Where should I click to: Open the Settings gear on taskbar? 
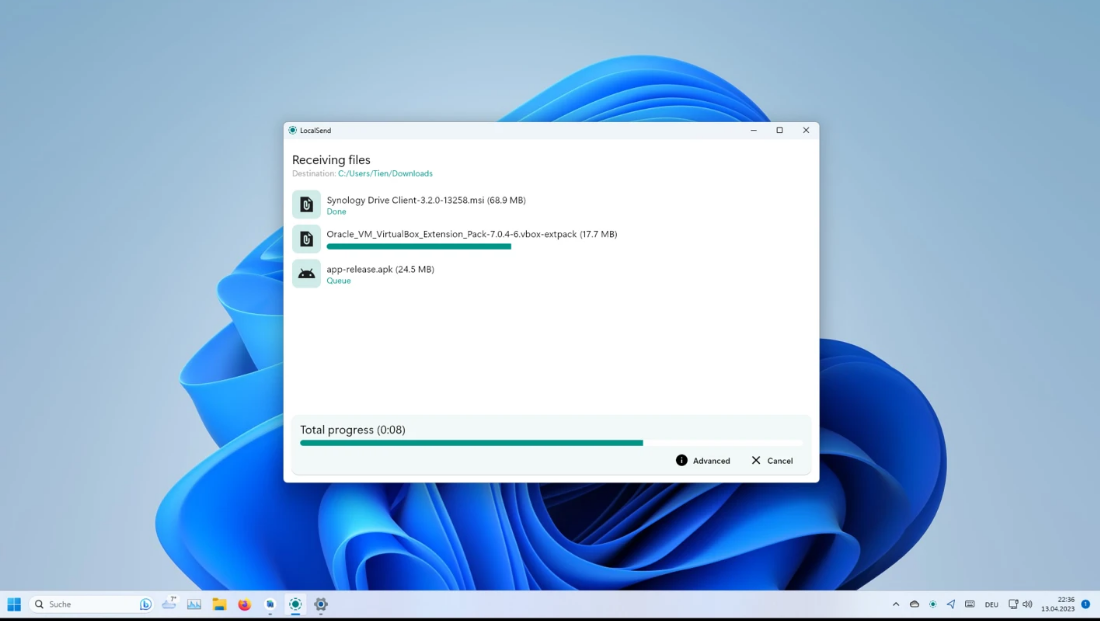[x=321, y=604]
